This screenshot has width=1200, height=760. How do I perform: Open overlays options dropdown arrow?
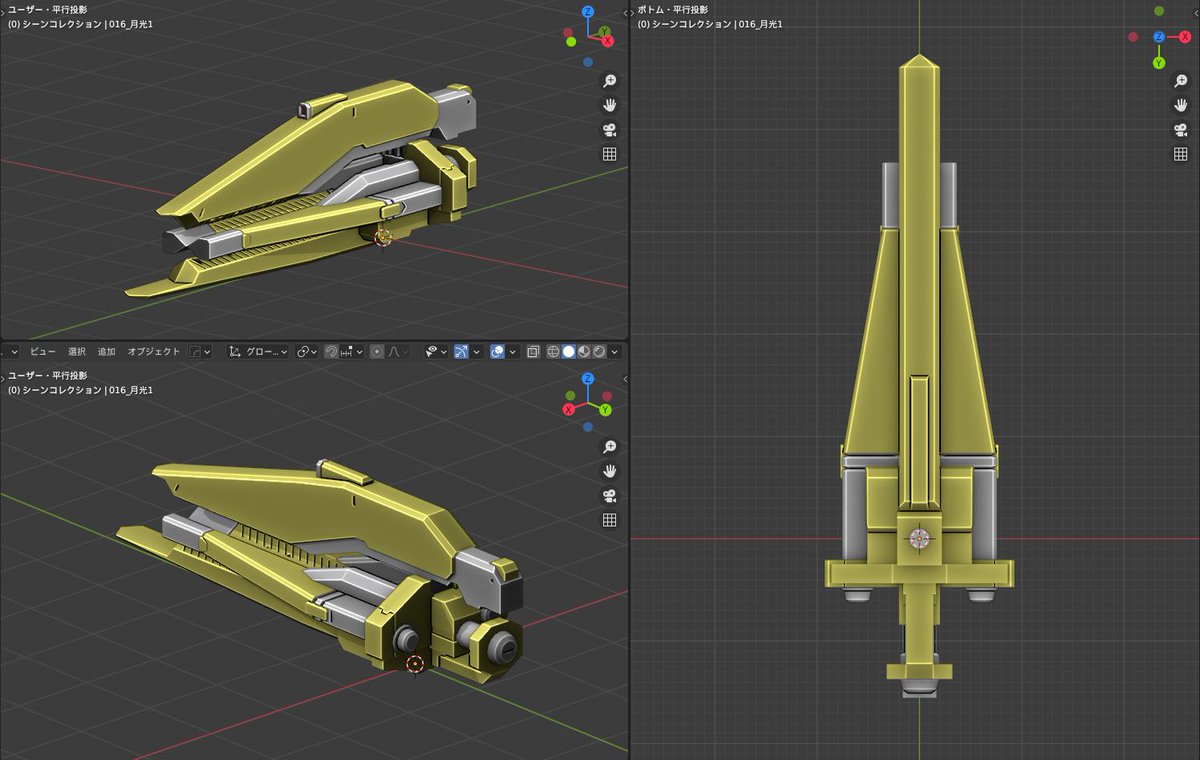[x=513, y=352]
